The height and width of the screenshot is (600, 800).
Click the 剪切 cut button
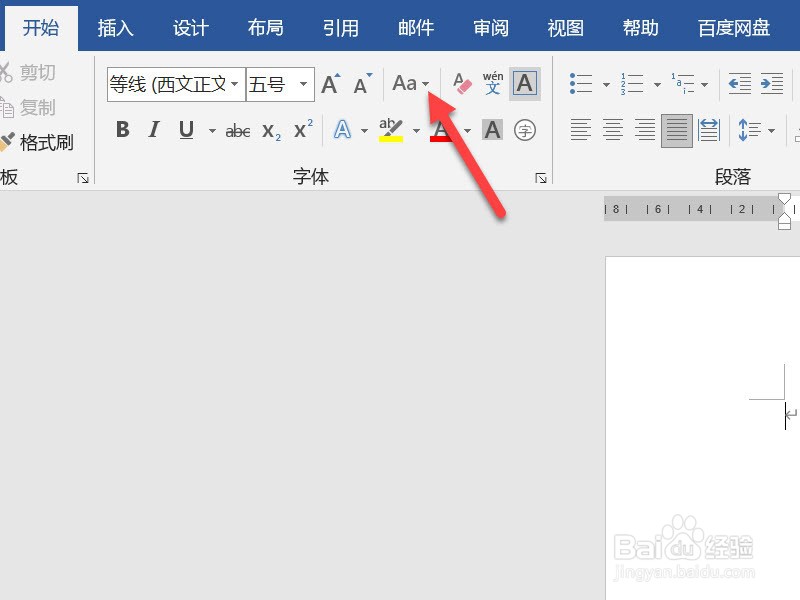click(x=28, y=72)
